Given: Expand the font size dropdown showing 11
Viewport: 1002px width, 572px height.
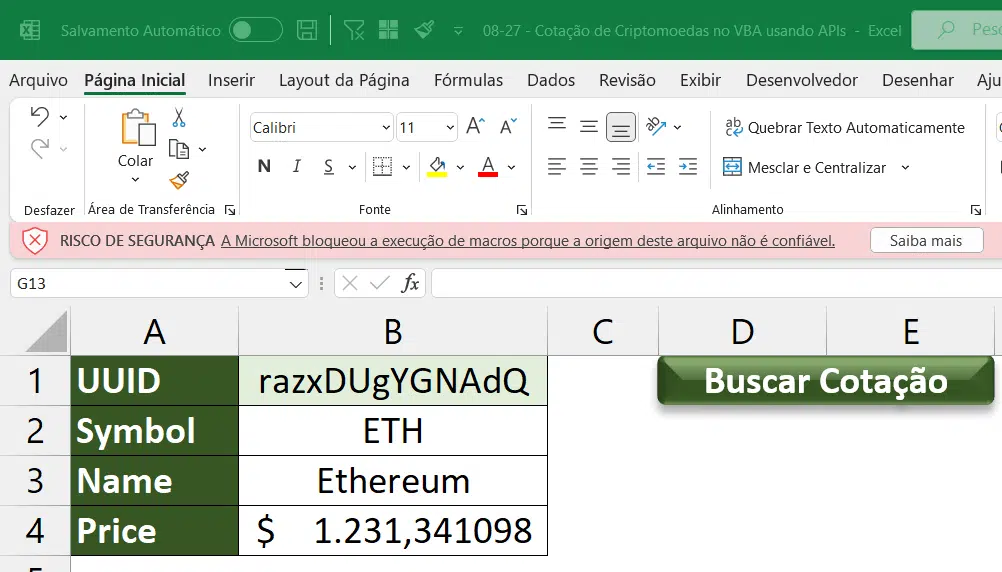Looking at the screenshot, I should [x=449, y=128].
